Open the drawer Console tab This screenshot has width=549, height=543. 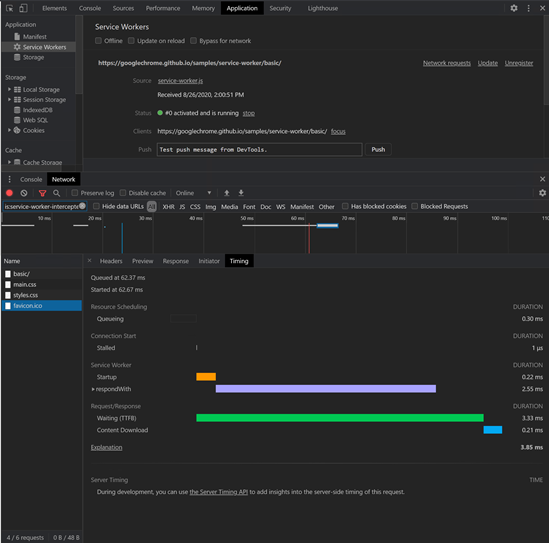[31, 179]
